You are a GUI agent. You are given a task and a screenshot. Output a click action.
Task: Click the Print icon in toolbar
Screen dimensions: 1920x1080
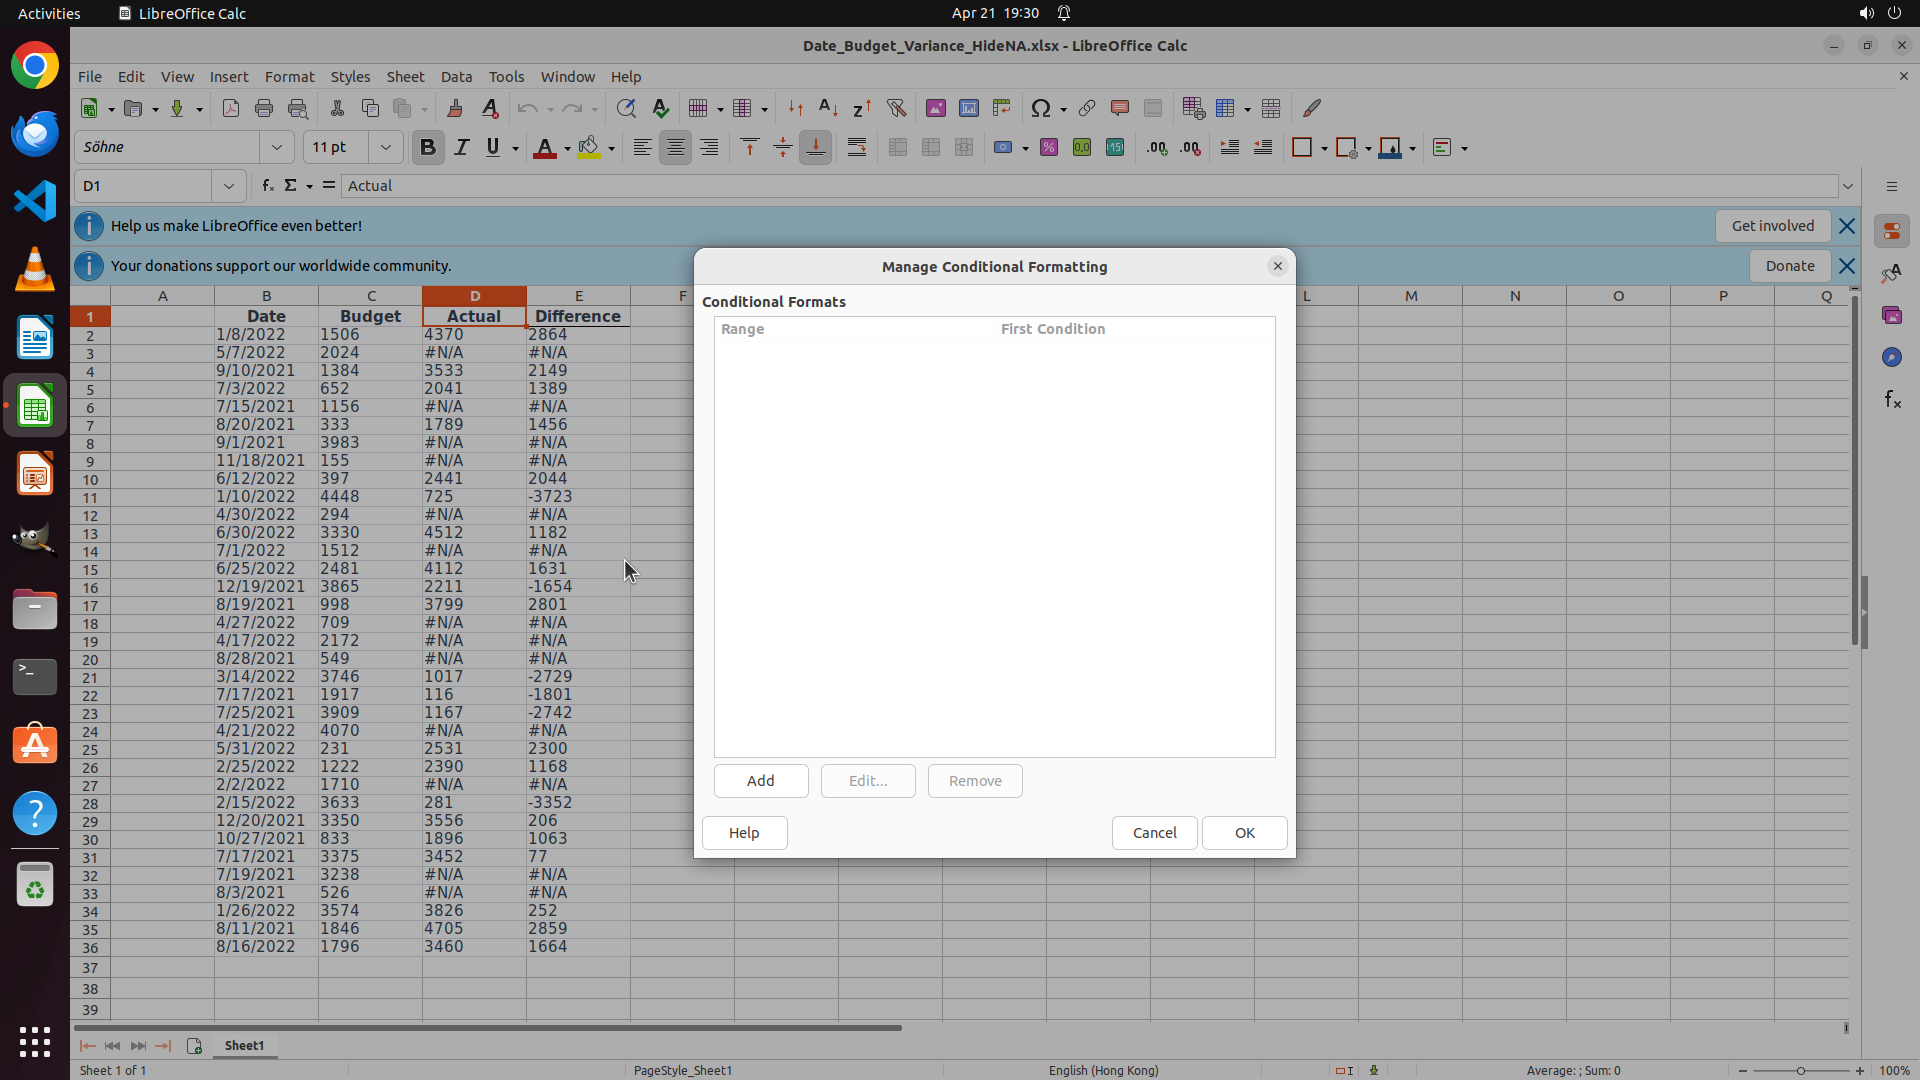tap(264, 108)
